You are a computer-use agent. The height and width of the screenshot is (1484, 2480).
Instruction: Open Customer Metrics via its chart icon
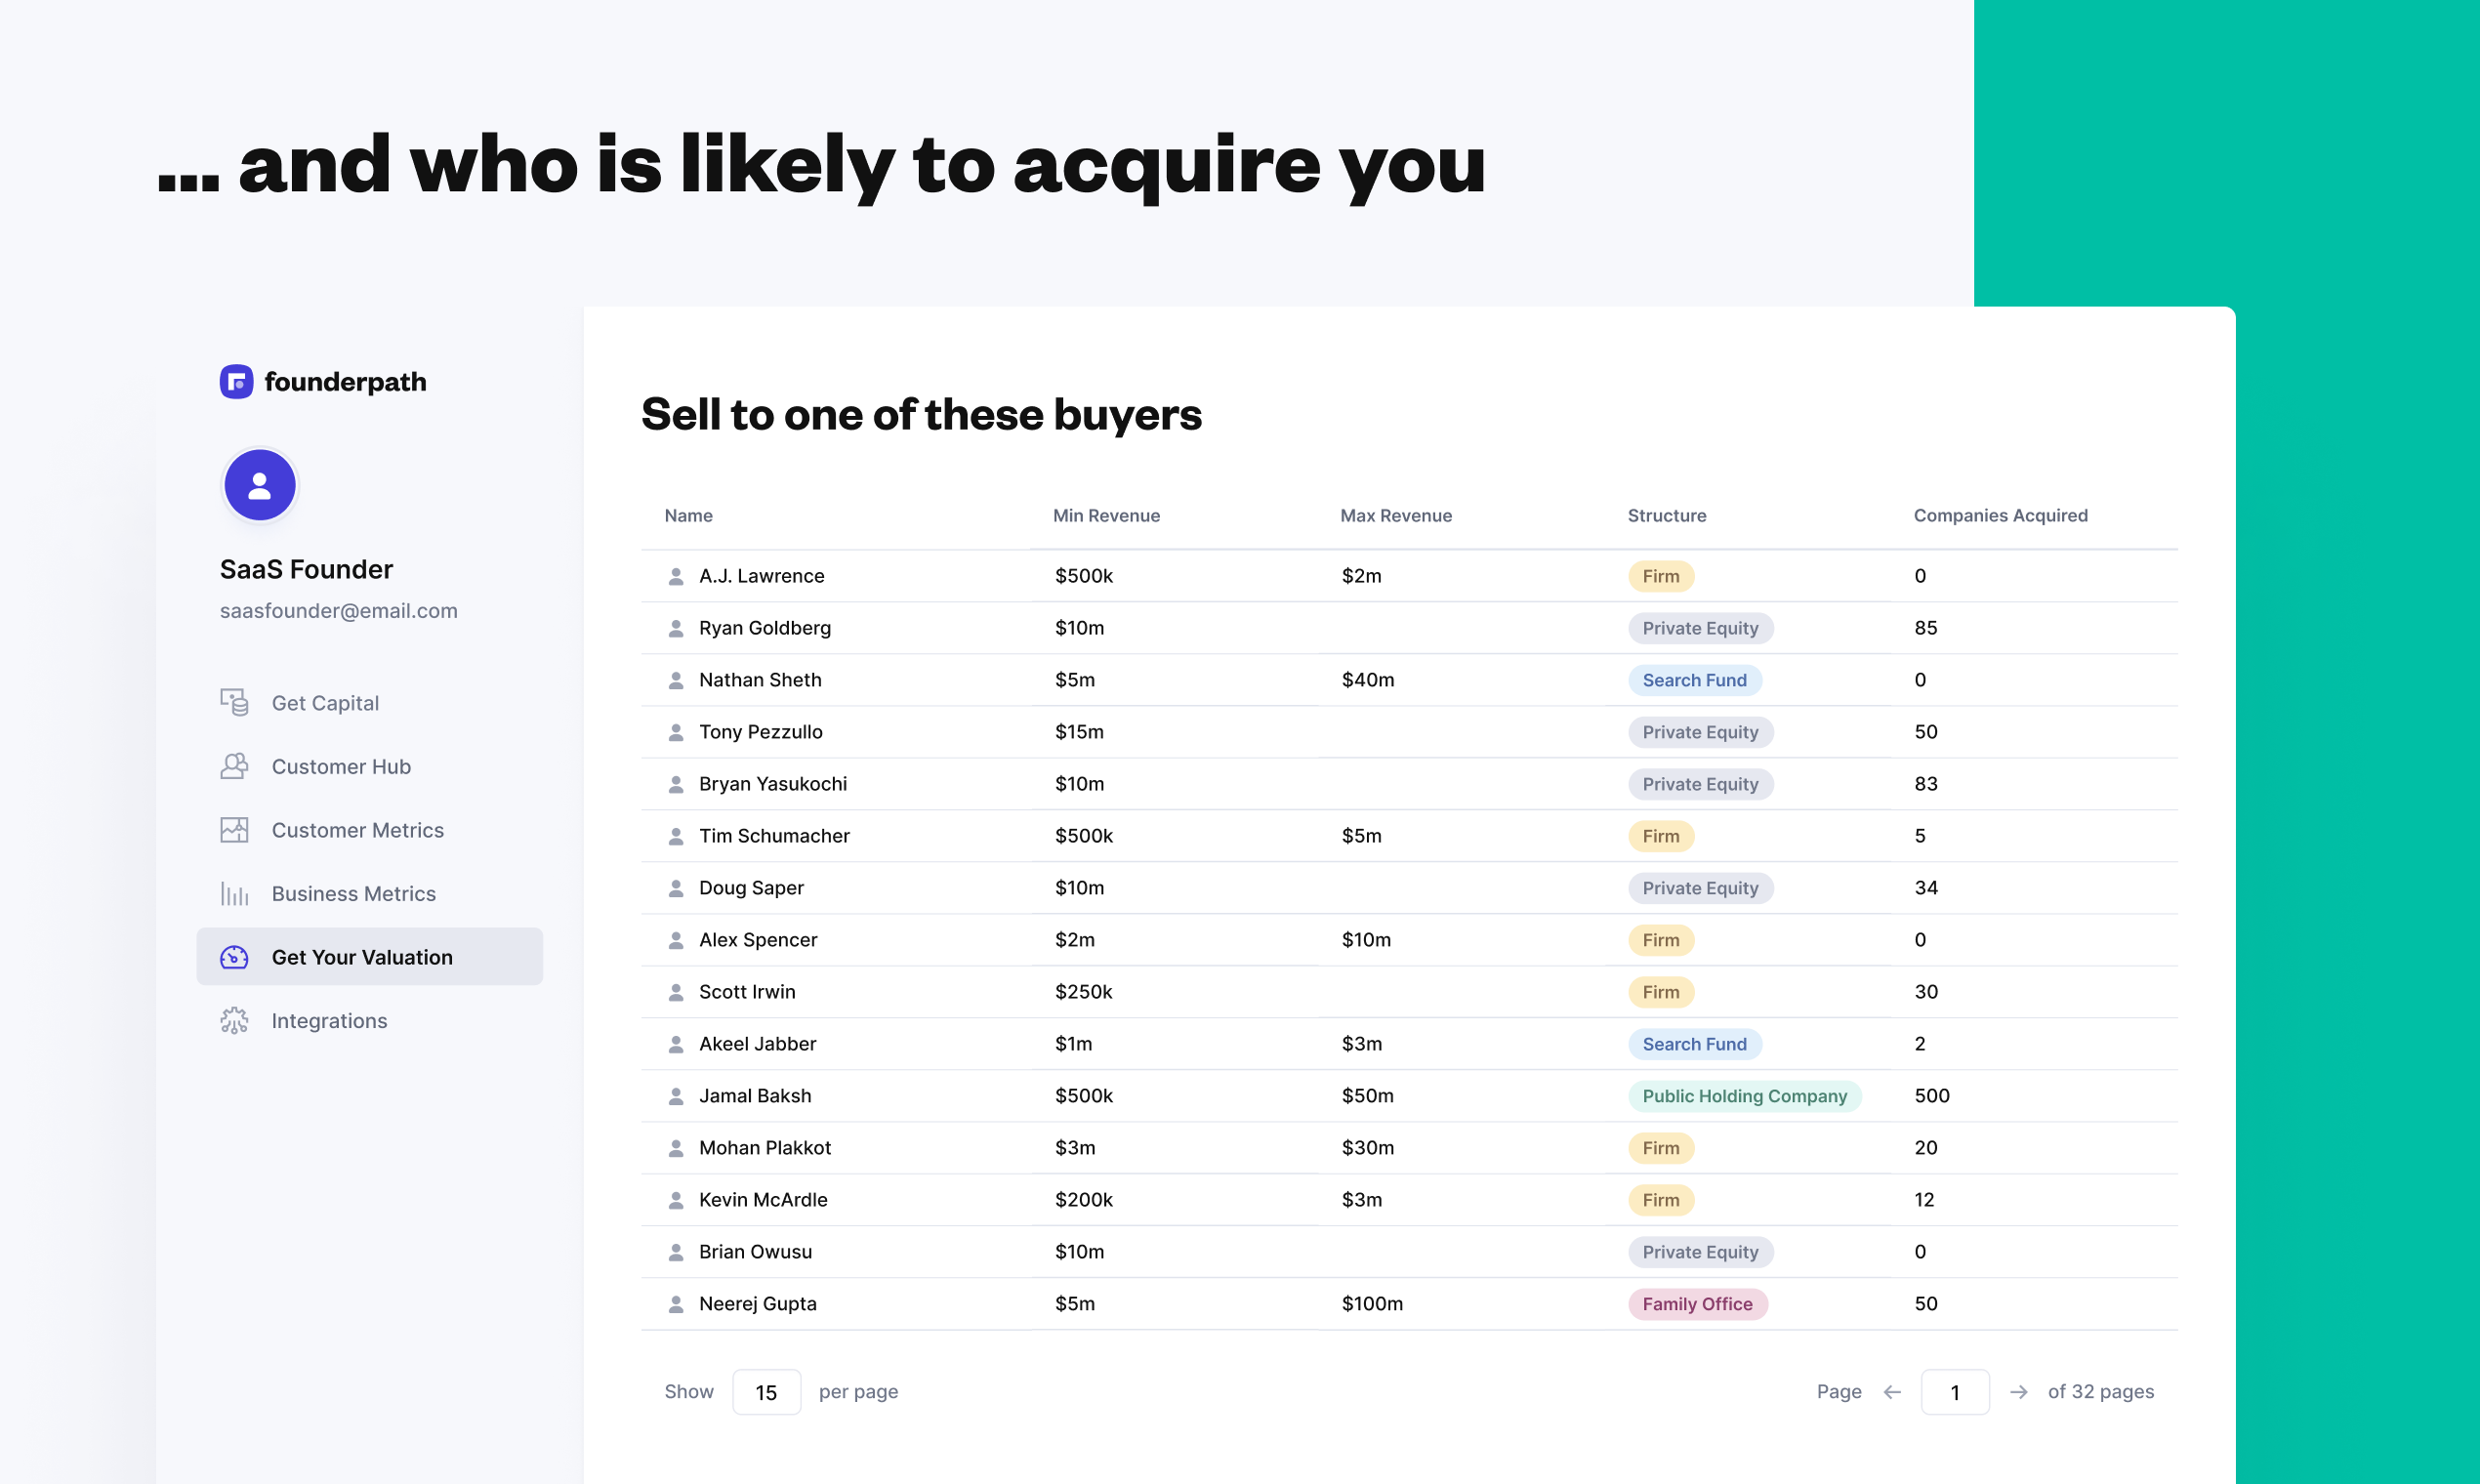234,829
